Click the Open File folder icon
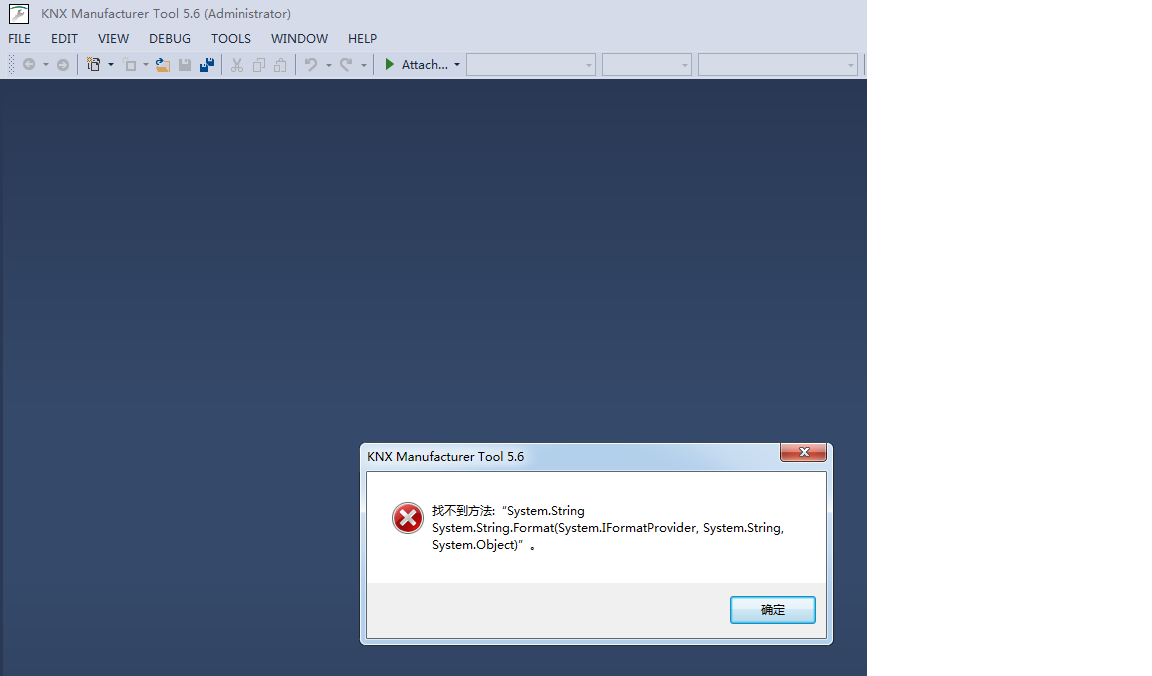Screen dimensions: 1152x676 163,65
